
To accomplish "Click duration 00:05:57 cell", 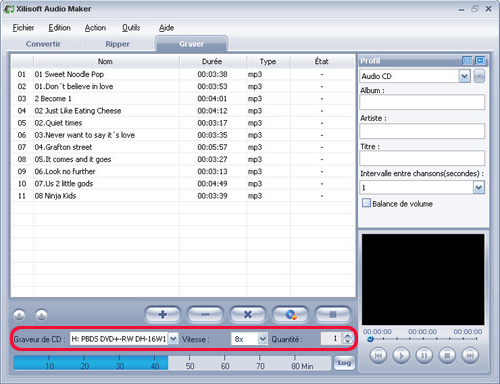I will pyautogui.click(x=212, y=147).
